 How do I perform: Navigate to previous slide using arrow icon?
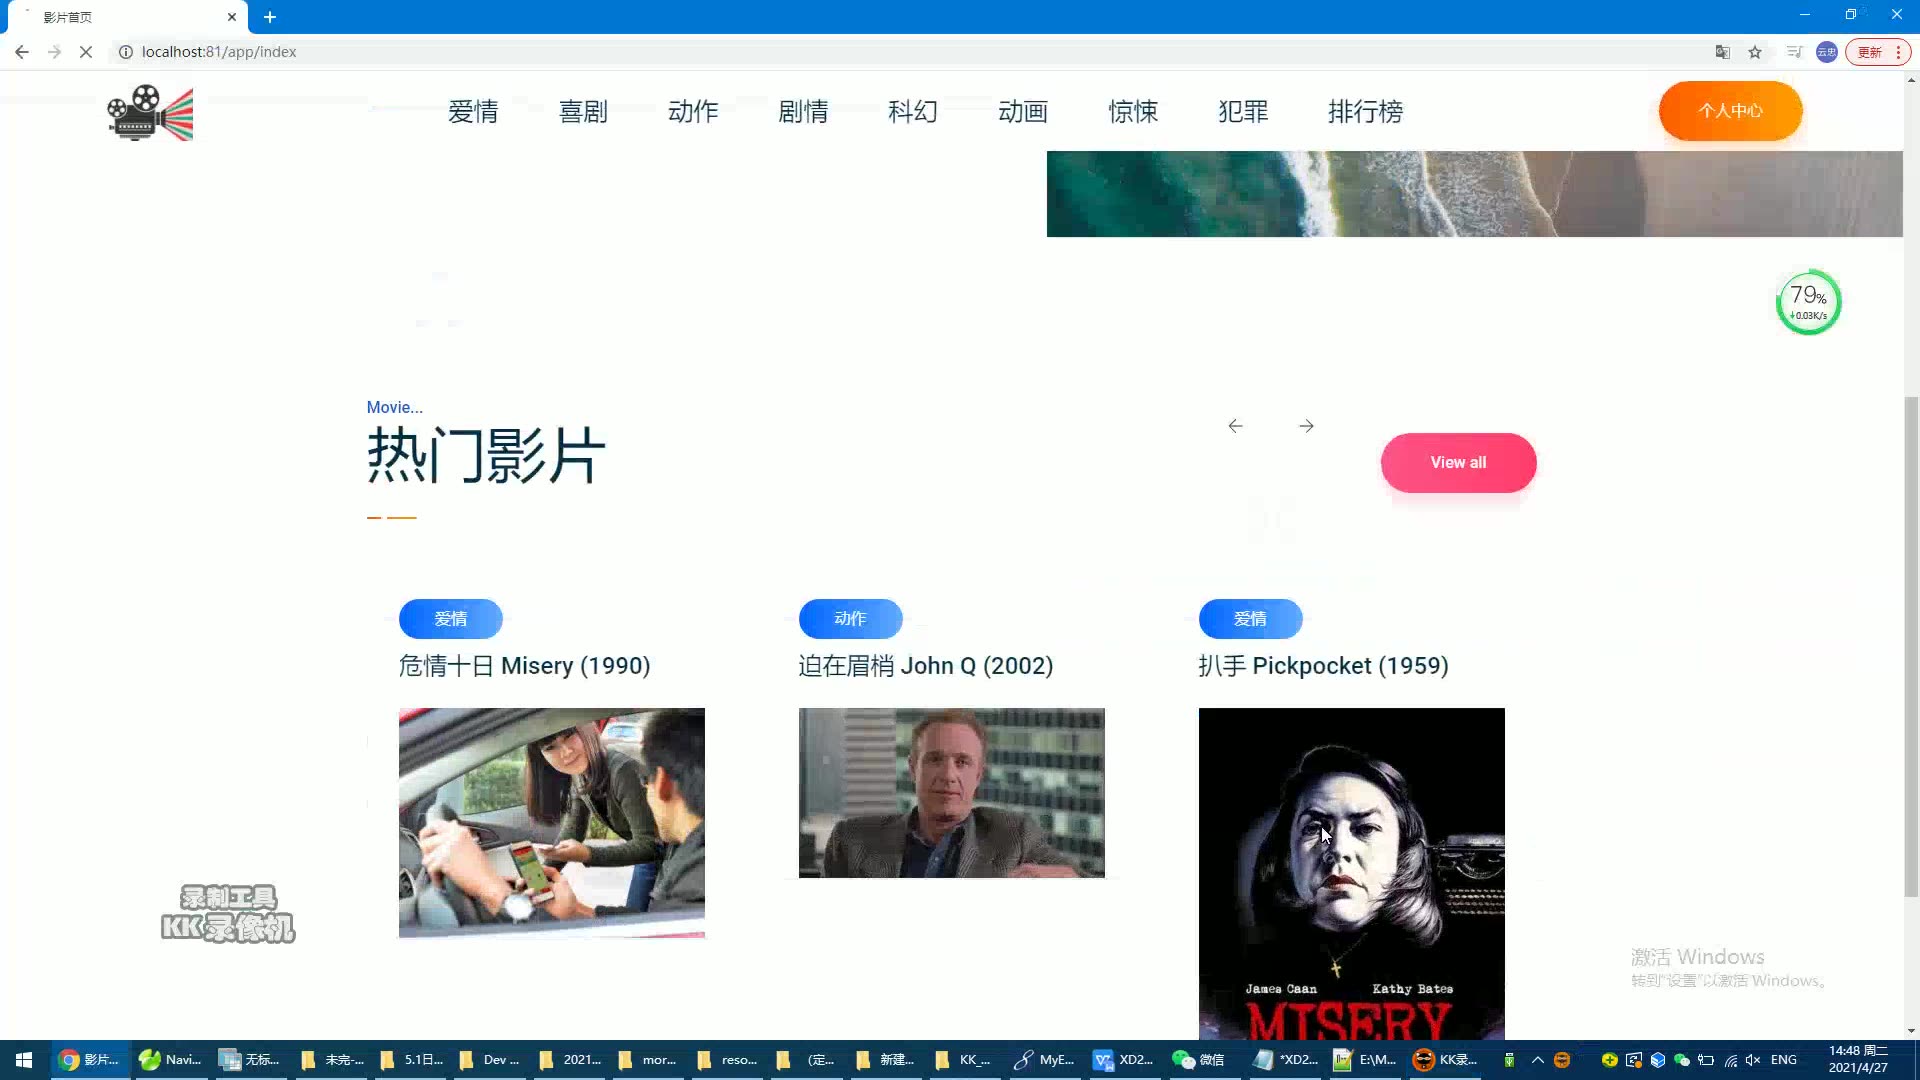point(1236,426)
